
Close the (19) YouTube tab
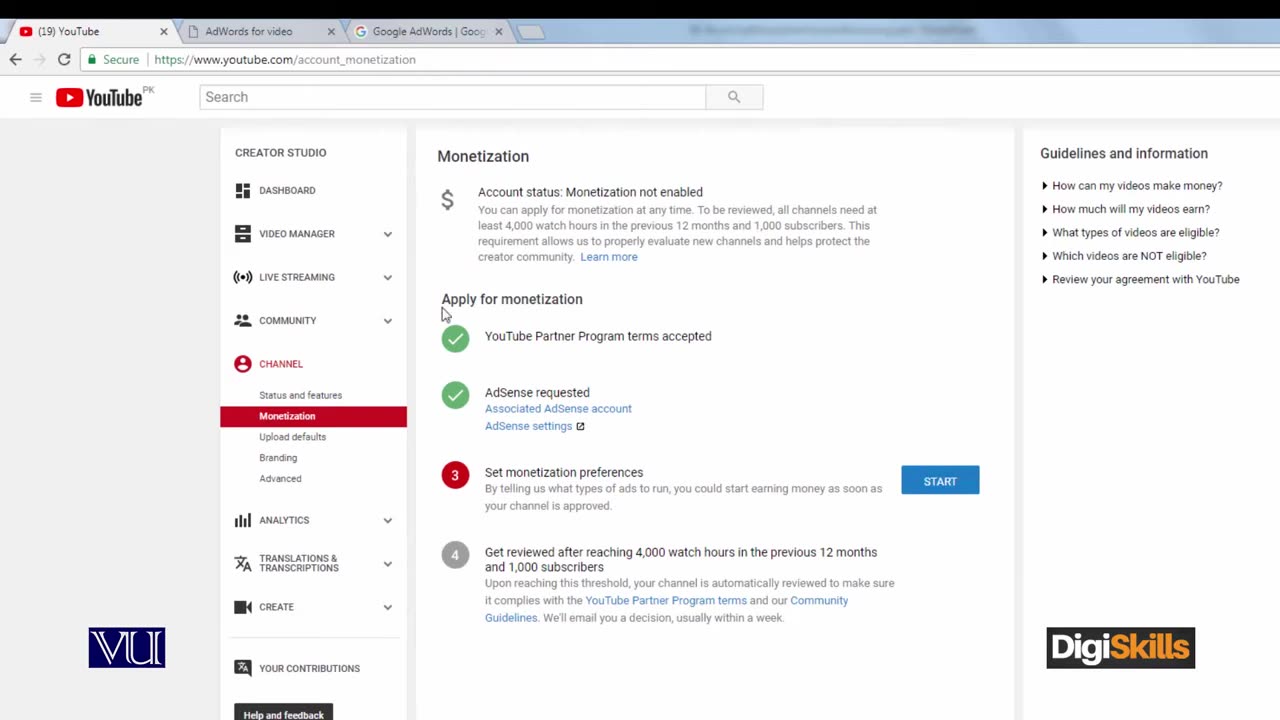click(164, 32)
